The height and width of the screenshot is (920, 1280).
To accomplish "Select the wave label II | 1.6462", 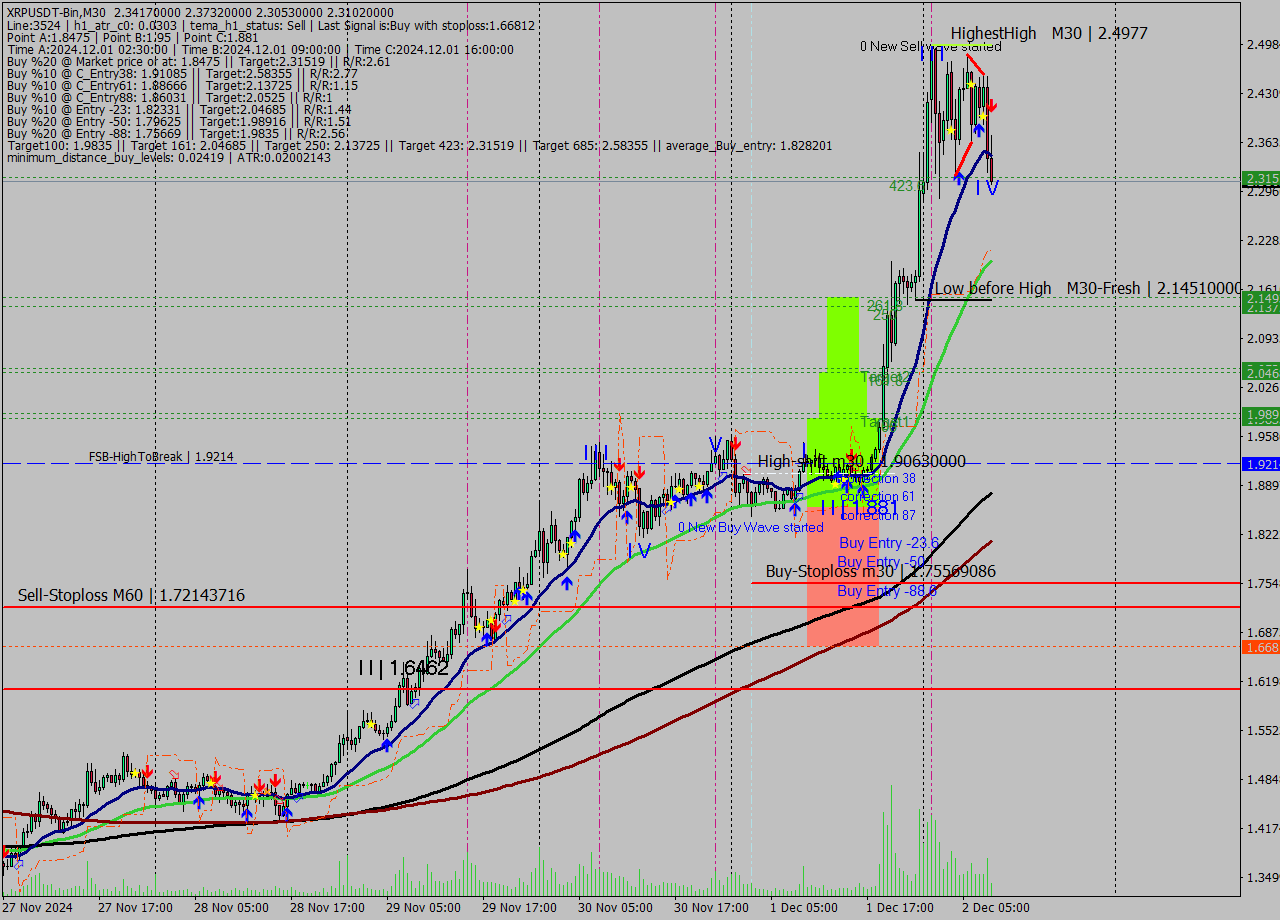I will 403,668.
